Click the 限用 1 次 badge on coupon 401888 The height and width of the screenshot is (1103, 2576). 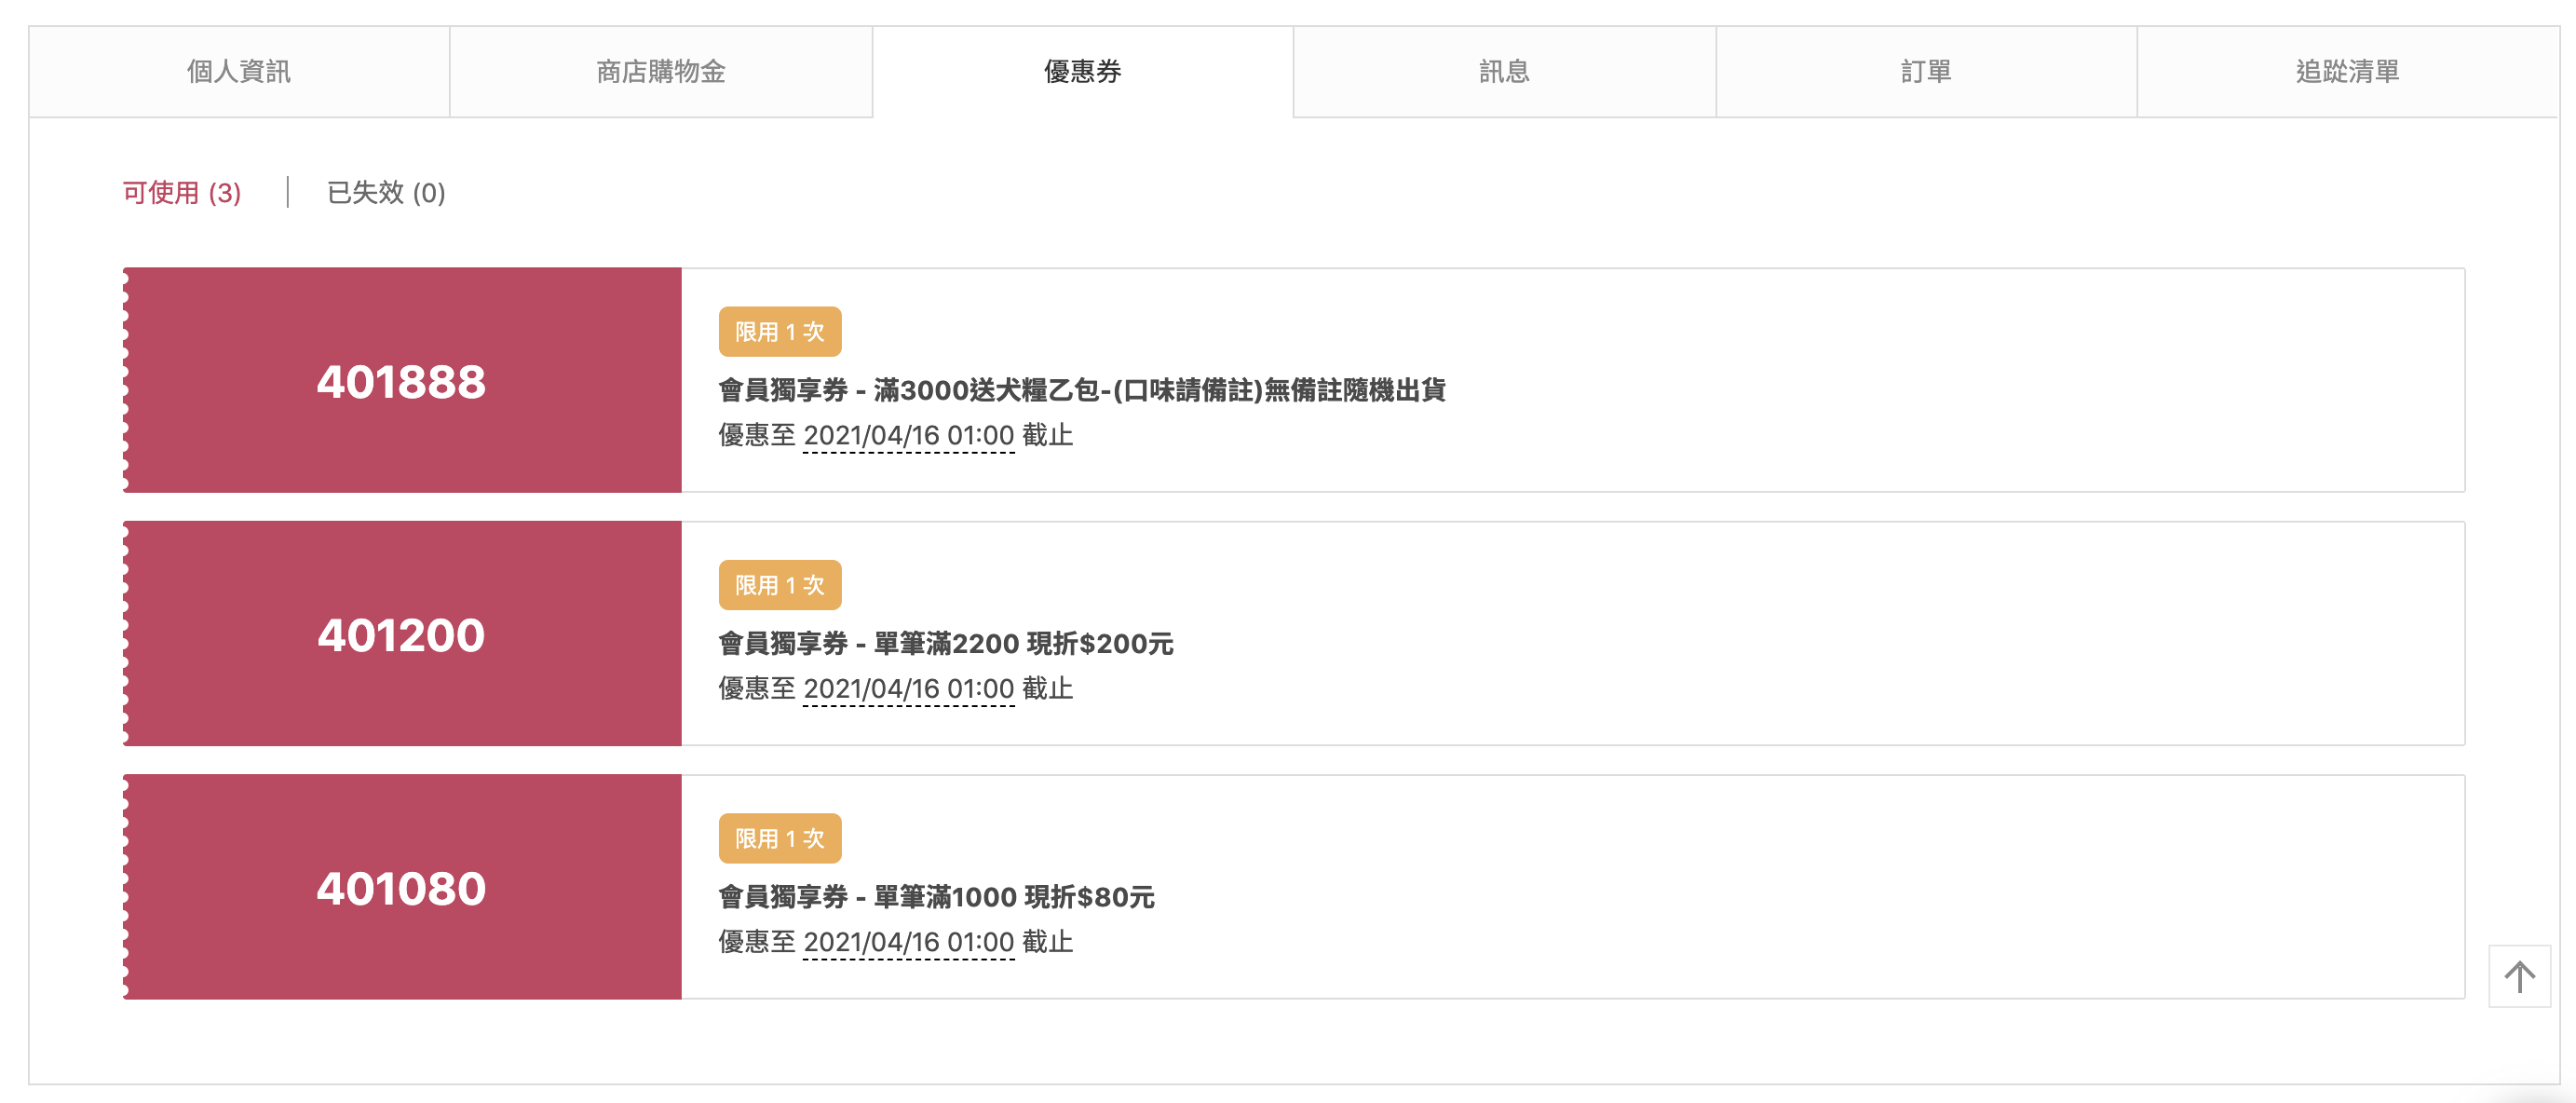[779, 332]
